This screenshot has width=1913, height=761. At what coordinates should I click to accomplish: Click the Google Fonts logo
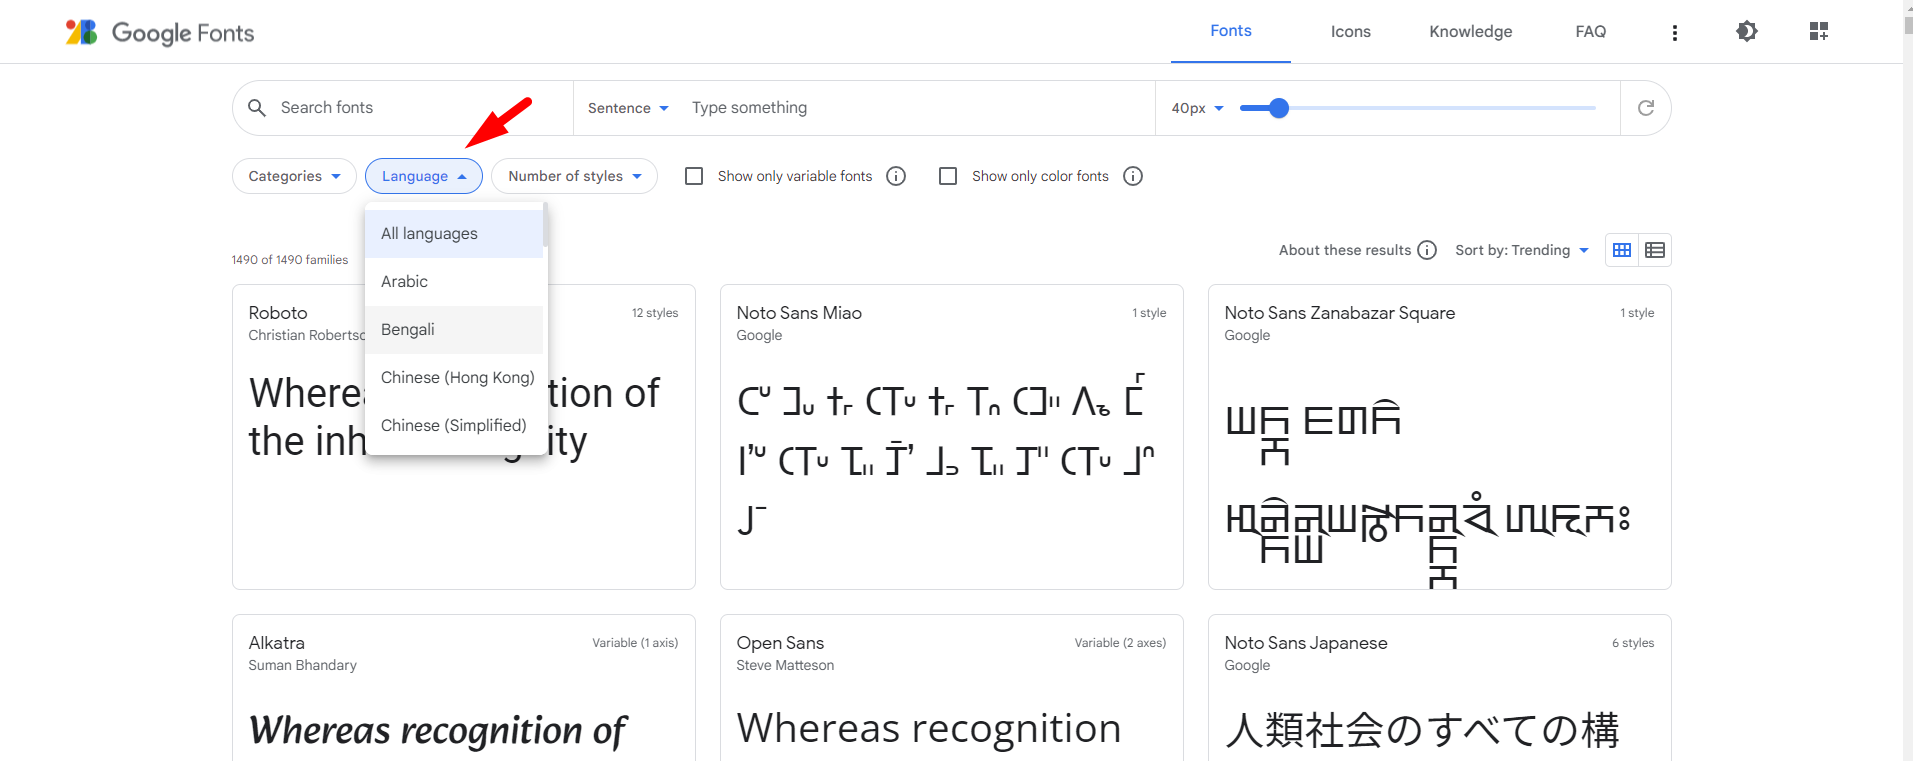[160, 32]
